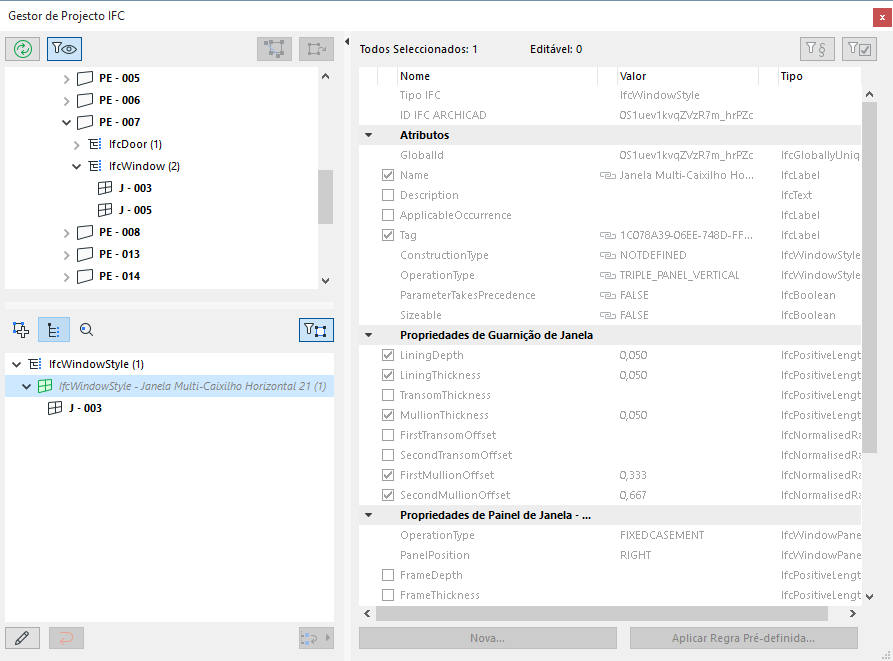Uncheck the Tag checkbox
The width and height of the screenshot is (893, 661).
(388, 235)
